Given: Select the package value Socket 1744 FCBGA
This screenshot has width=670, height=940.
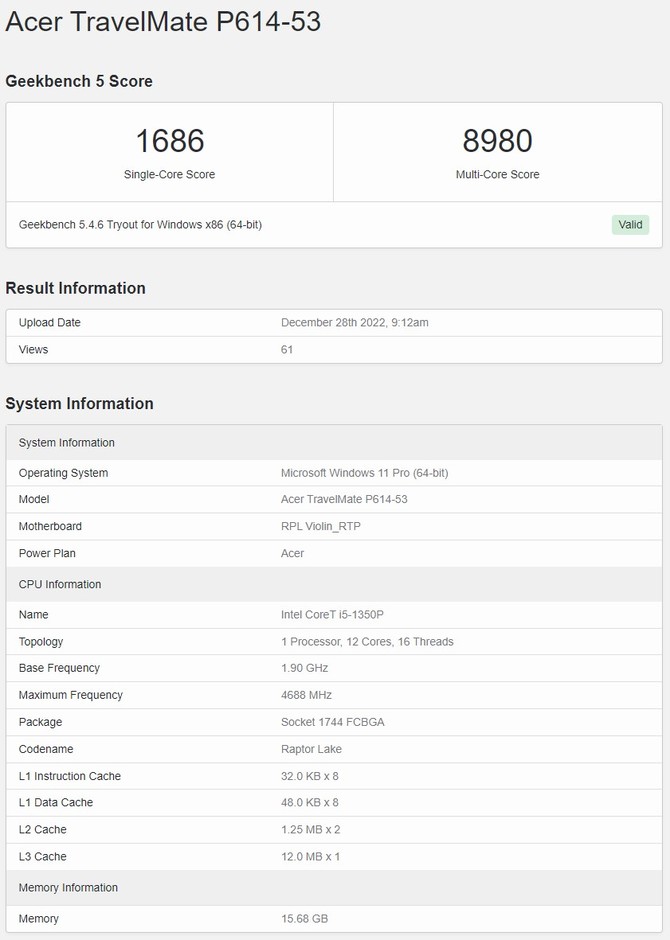Looking at the screenshot, I should click(x=333, y=722).
